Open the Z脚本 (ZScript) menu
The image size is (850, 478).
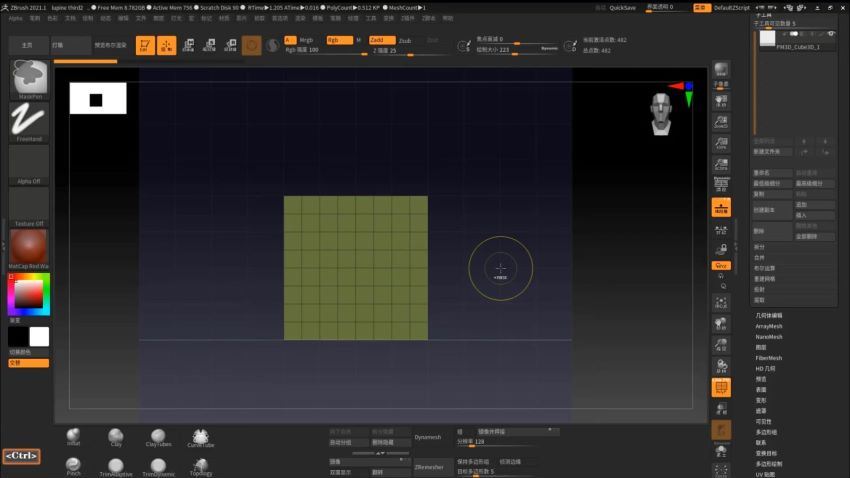[428, 18]
